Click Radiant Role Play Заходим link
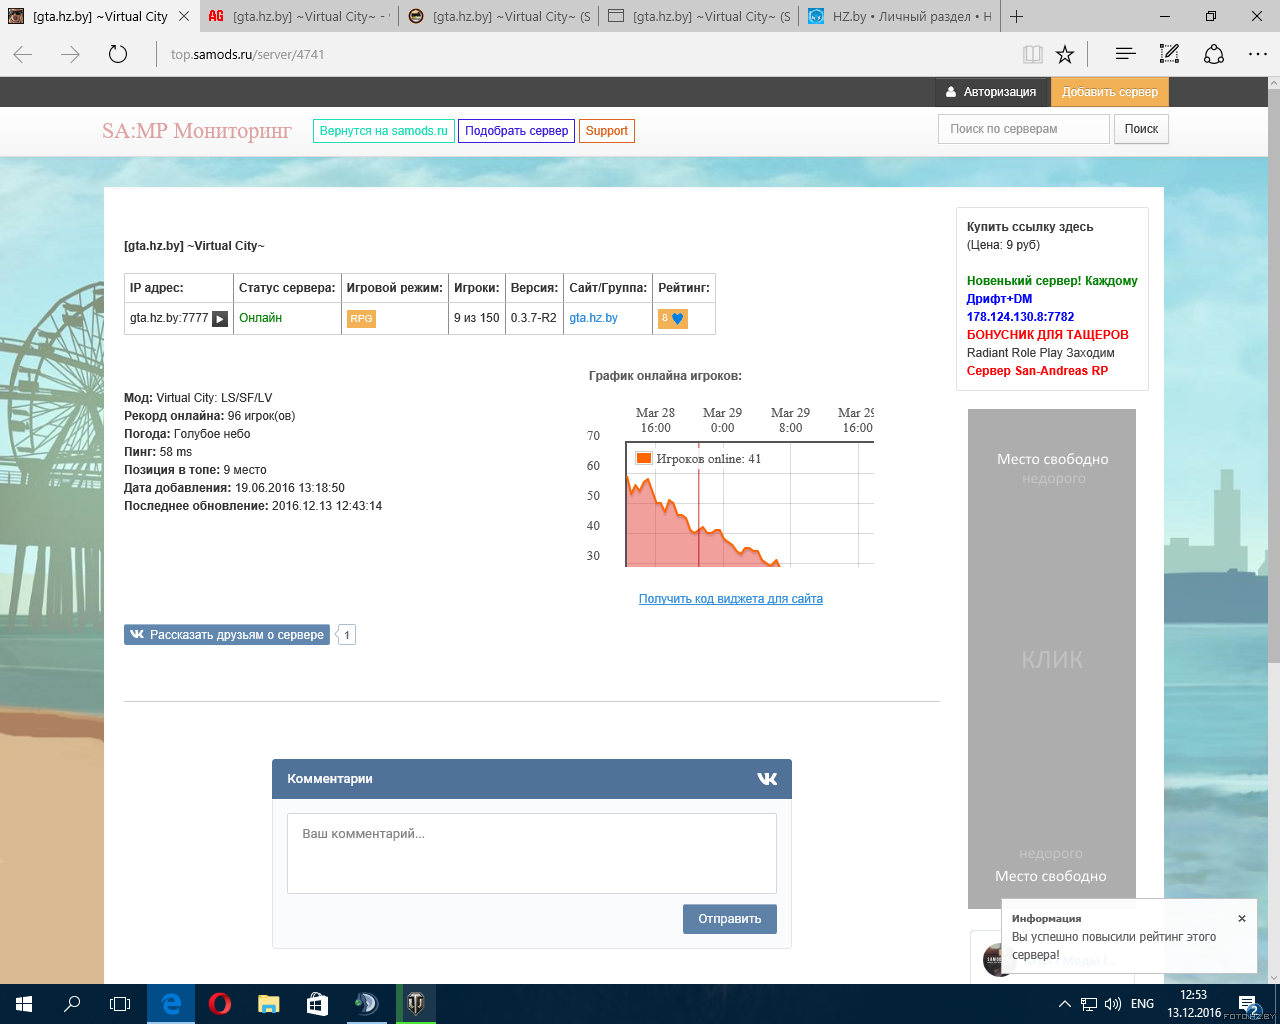Viewport: 1280px width, 1024px height. 1040,353
